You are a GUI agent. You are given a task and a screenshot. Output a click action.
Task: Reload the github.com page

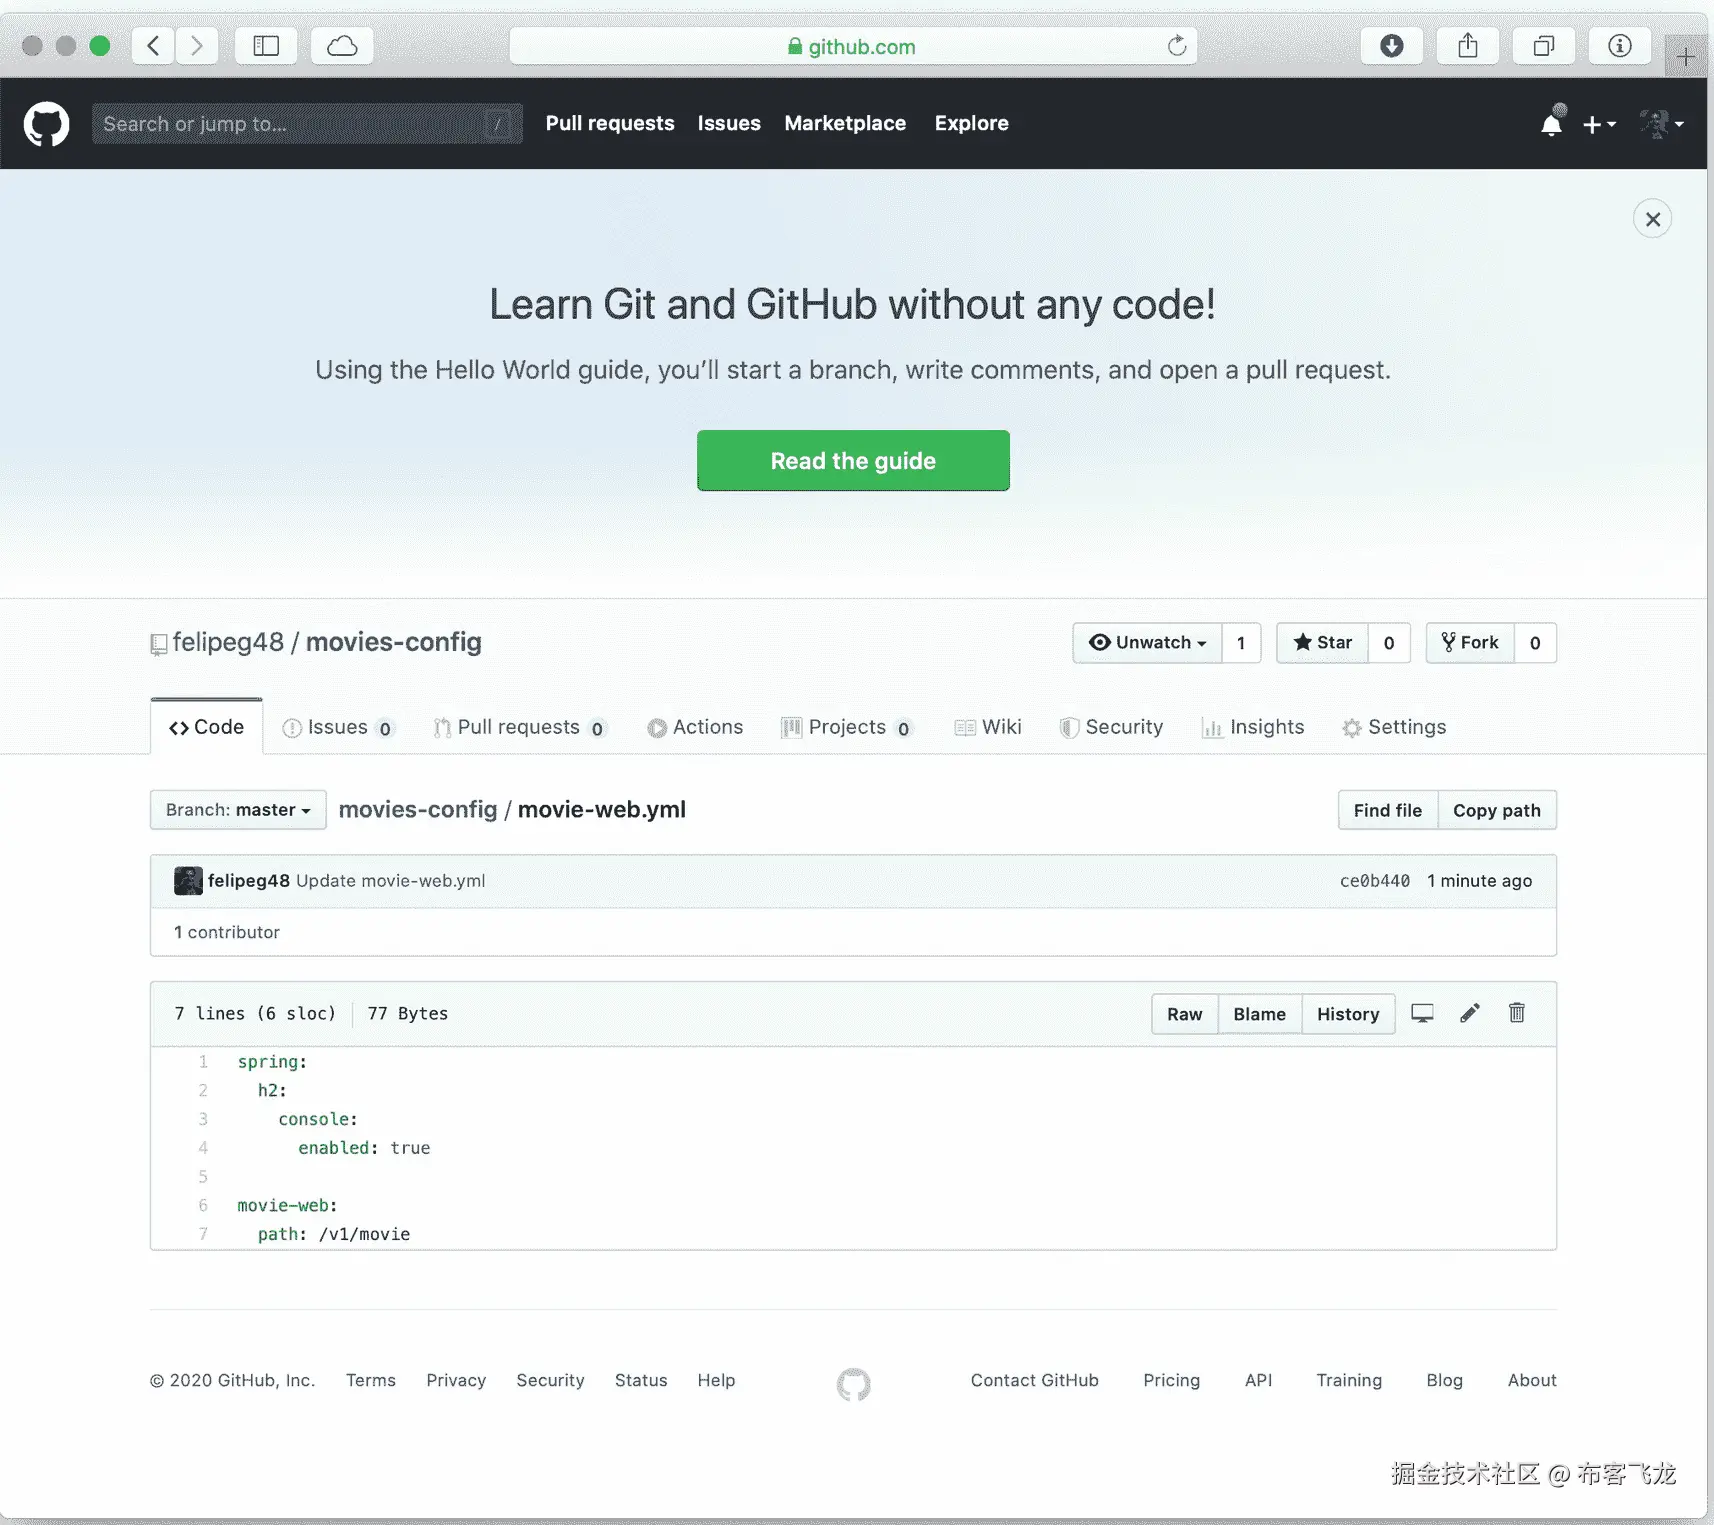pyautogui.click(x=1177, y=46)
